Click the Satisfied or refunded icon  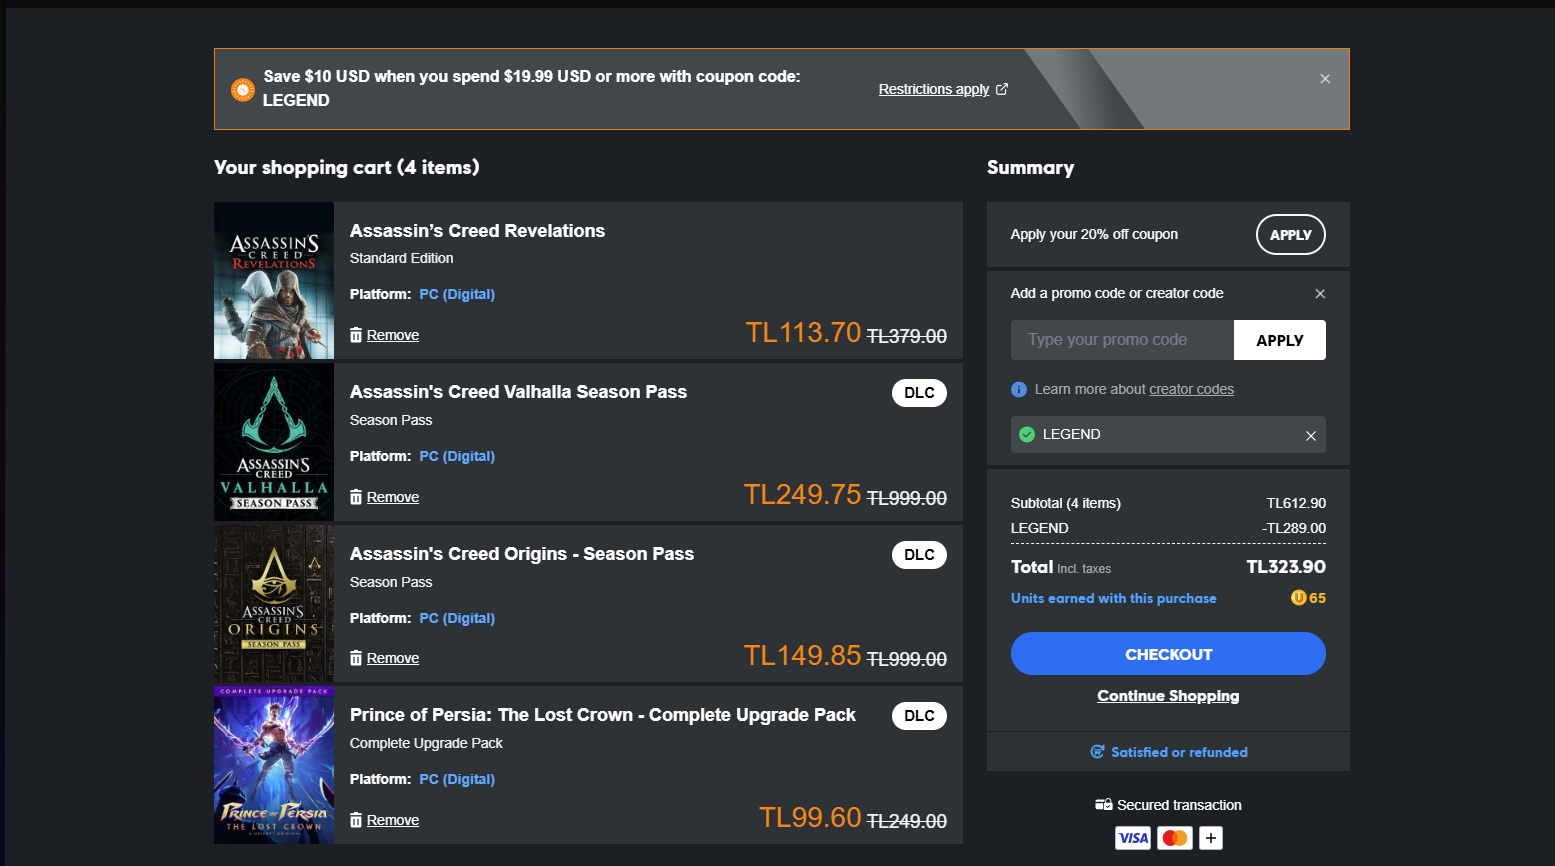(x=1097, y=752)
